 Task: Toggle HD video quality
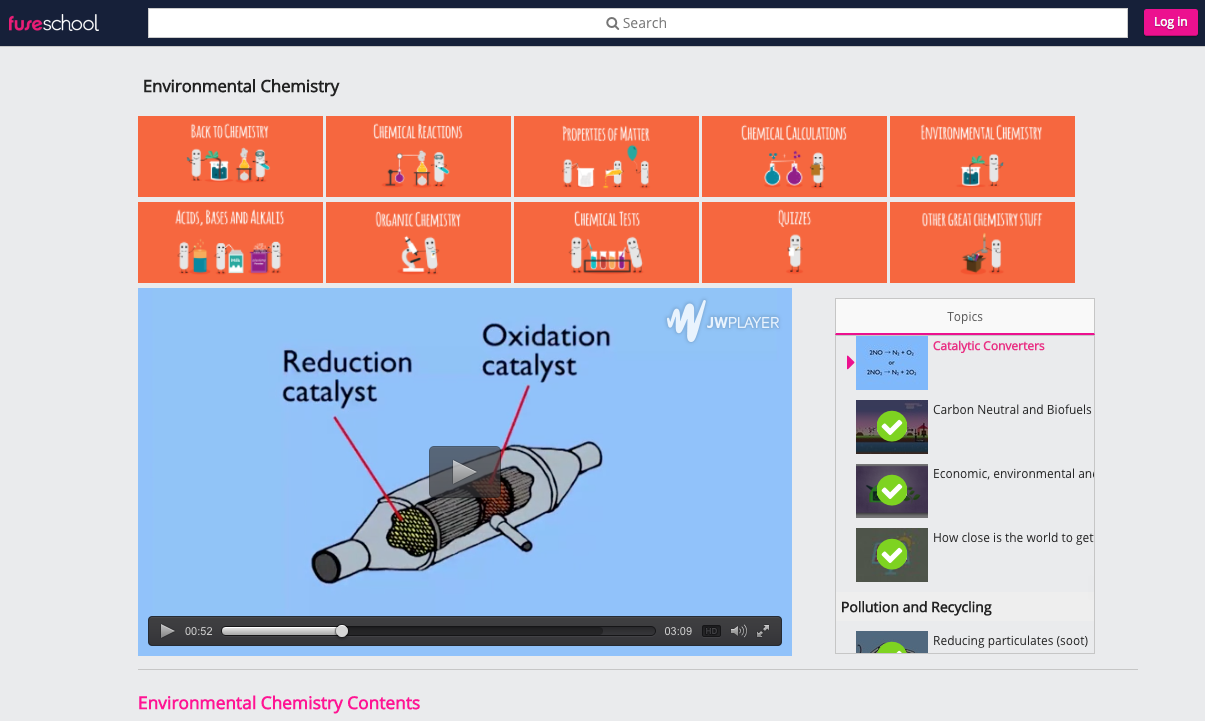coord(711,630)
